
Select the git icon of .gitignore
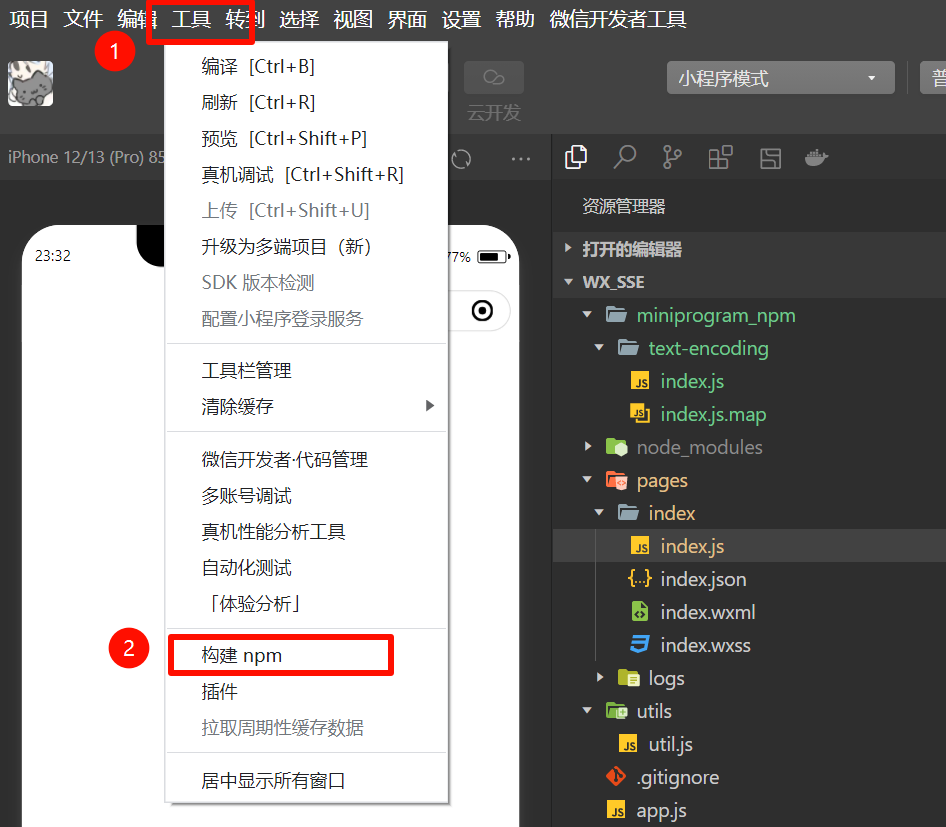[616, 777]
